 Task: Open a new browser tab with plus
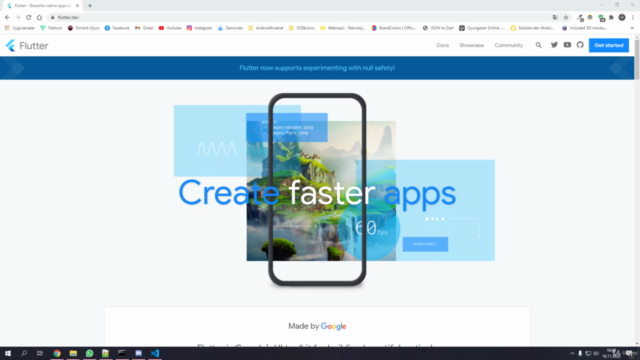click(90, 6)
